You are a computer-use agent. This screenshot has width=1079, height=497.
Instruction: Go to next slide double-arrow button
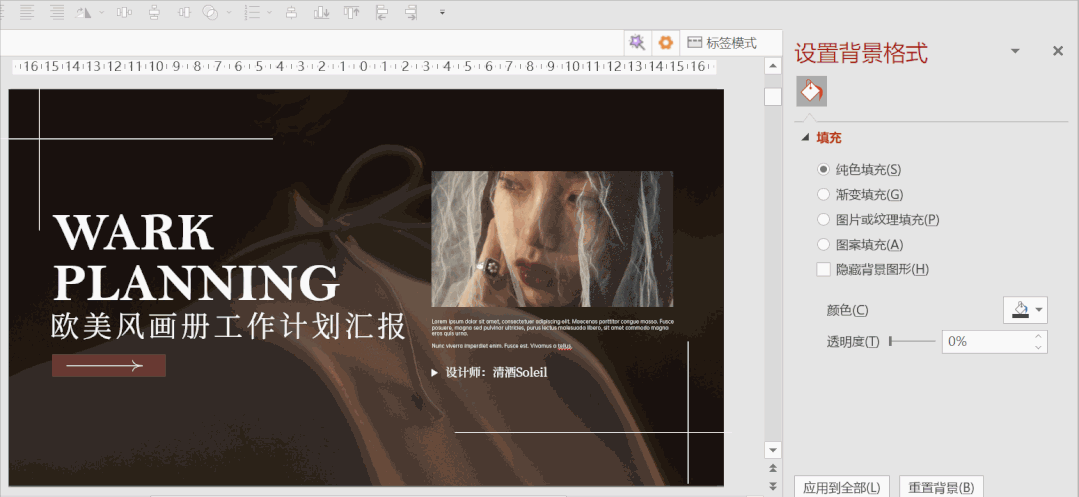pyautogui.click(x=773, y=486)
